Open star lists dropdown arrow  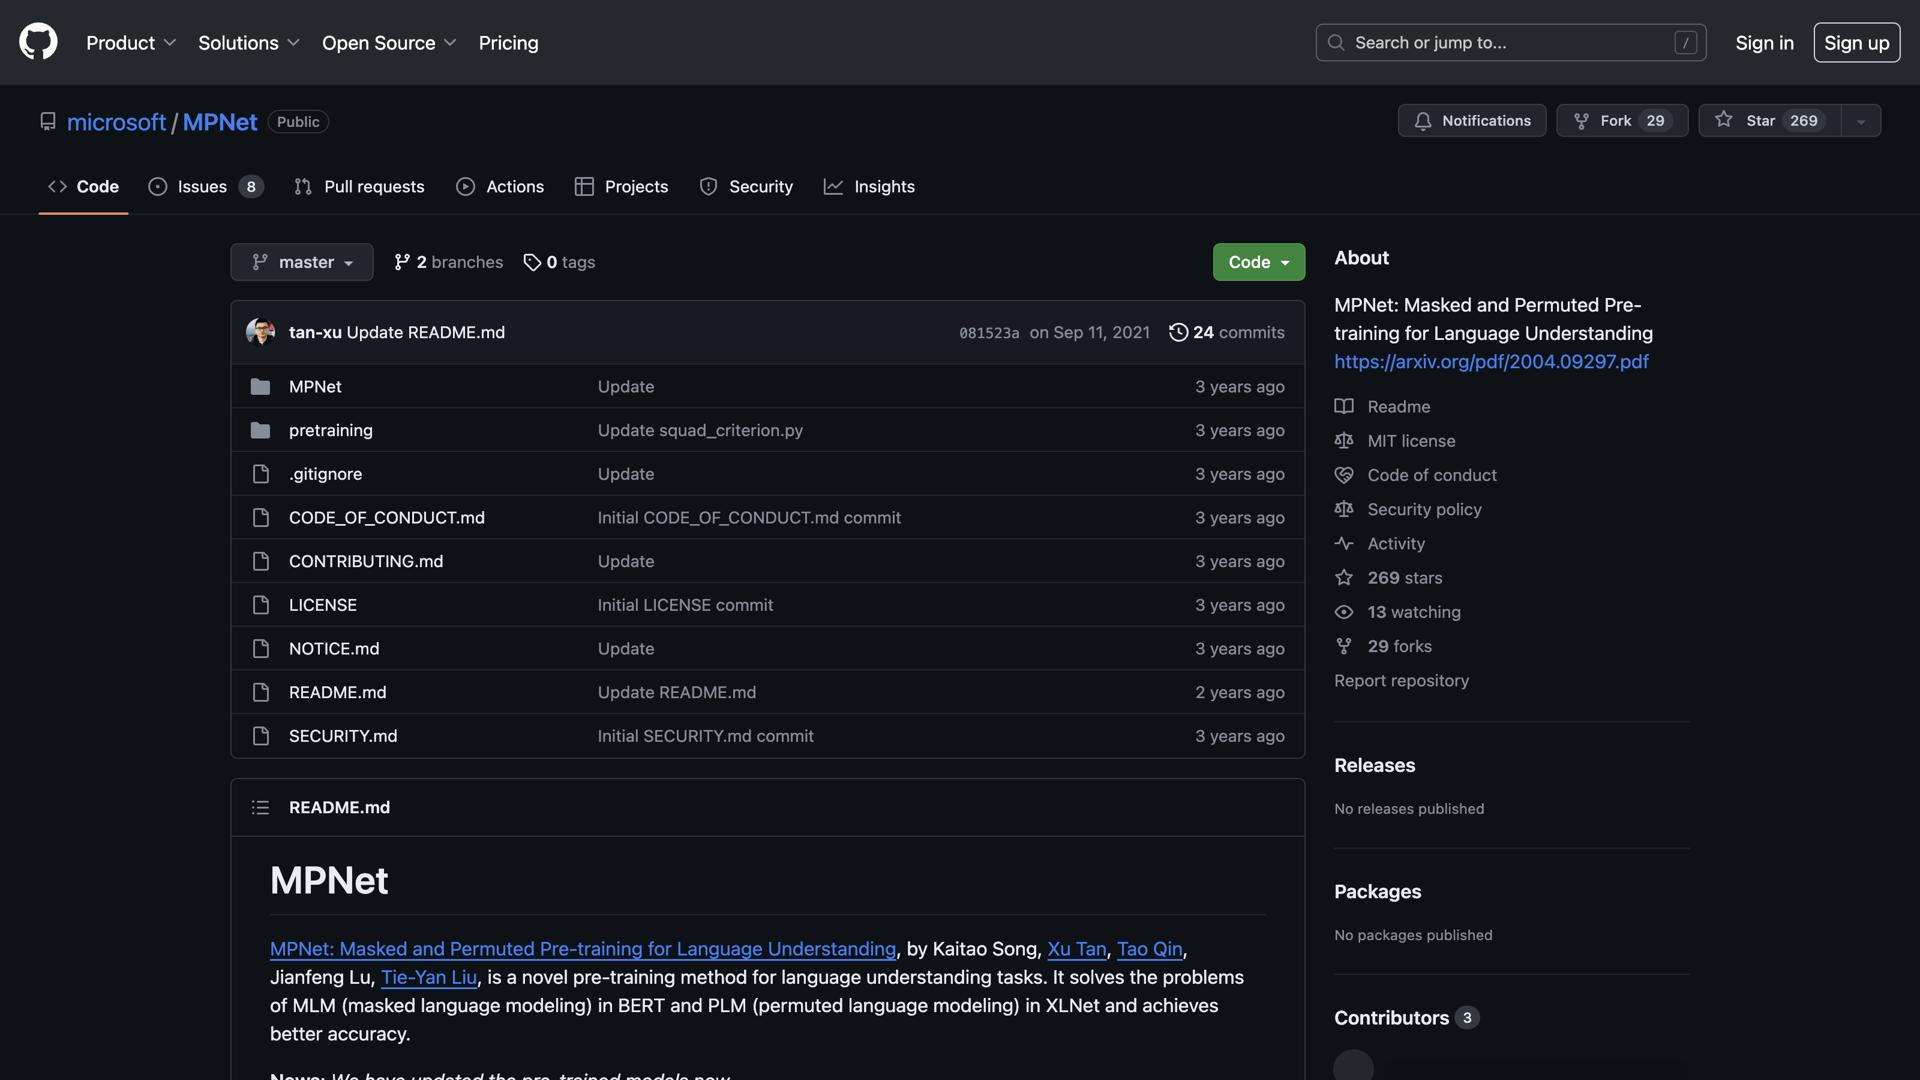click(x=1860, y=121)
